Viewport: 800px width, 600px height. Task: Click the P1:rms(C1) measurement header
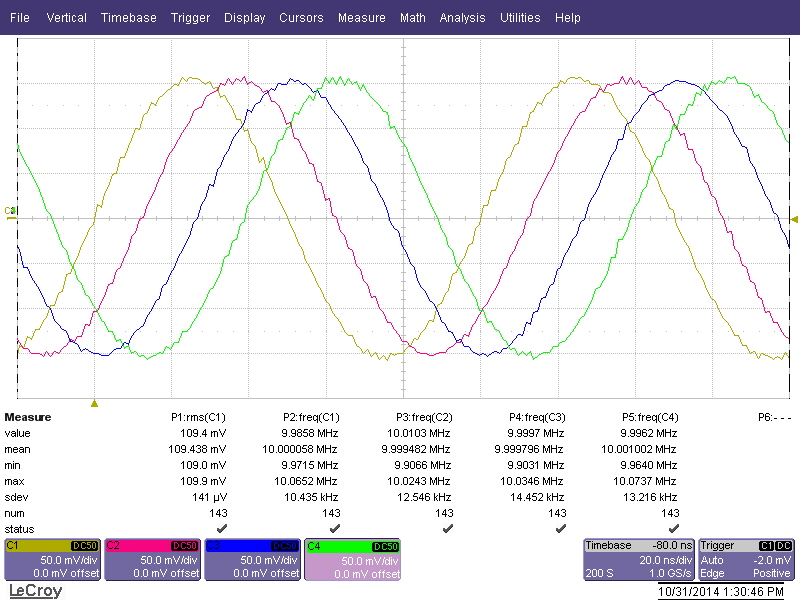[198, 417]
